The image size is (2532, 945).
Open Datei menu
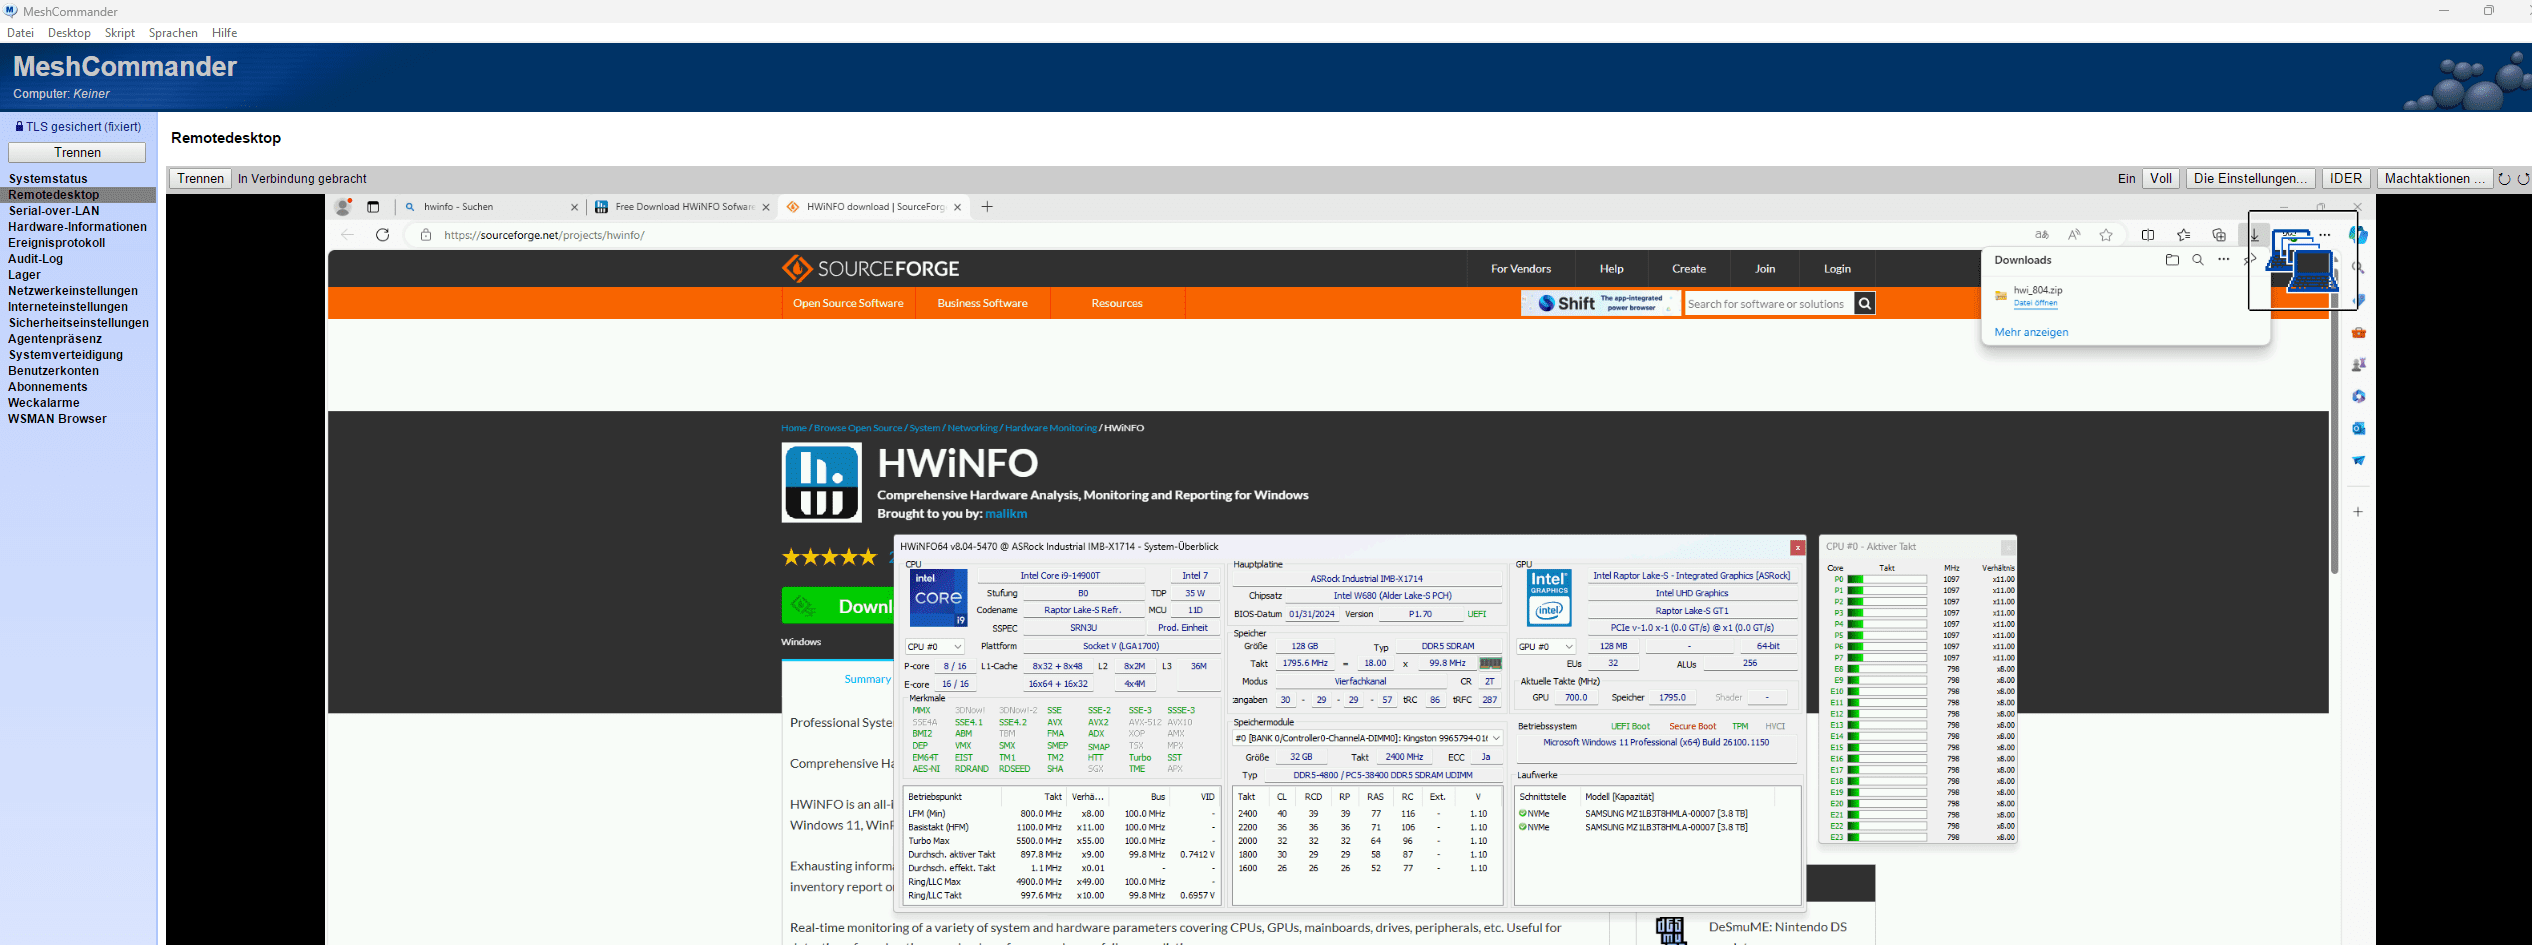coord(20,33)
